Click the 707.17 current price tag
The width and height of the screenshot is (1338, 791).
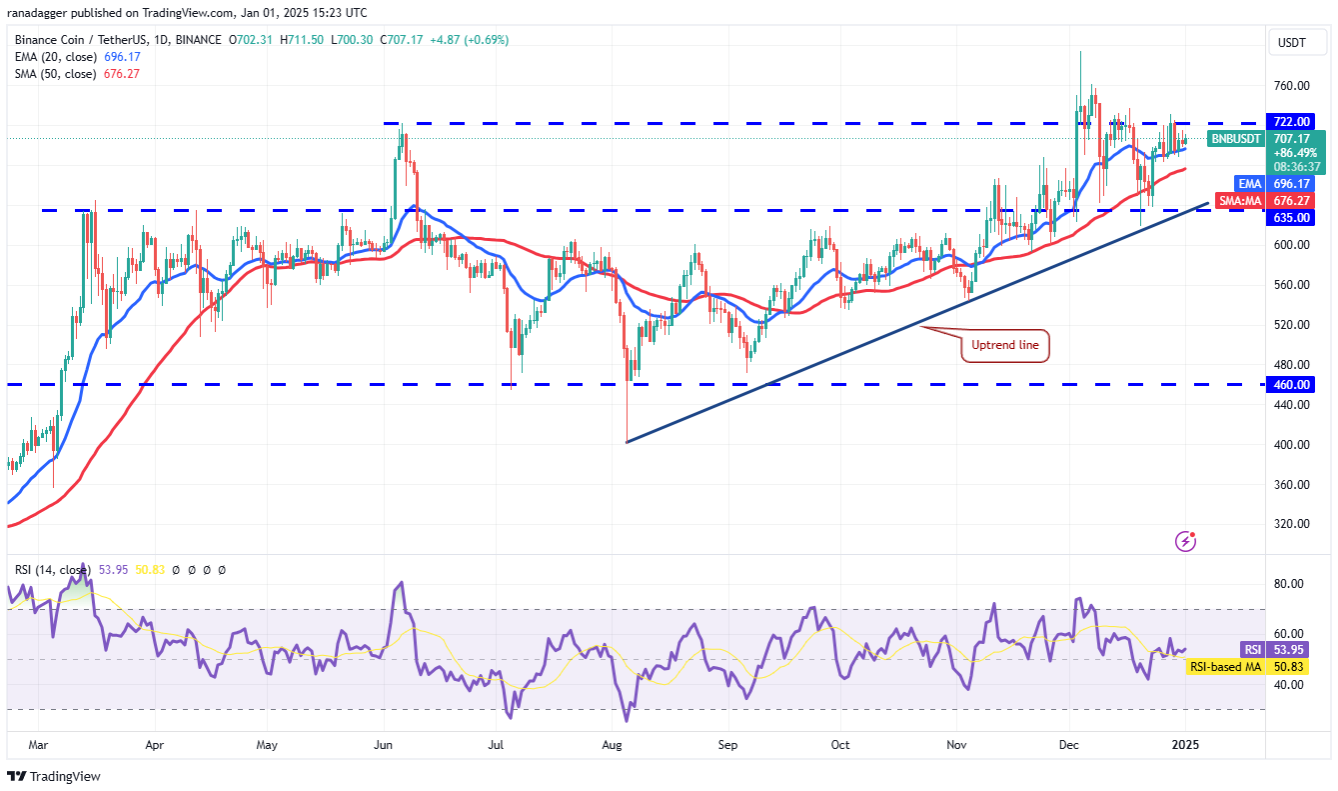[1290, 139]
